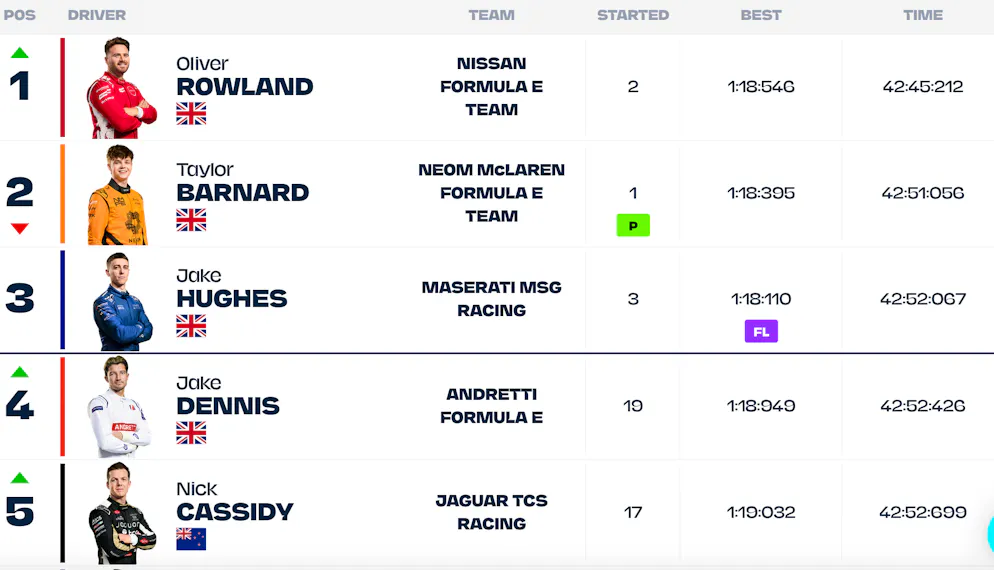Click the green up arrow beside position 4
The image size is (994, 570).
pos(20,372)
